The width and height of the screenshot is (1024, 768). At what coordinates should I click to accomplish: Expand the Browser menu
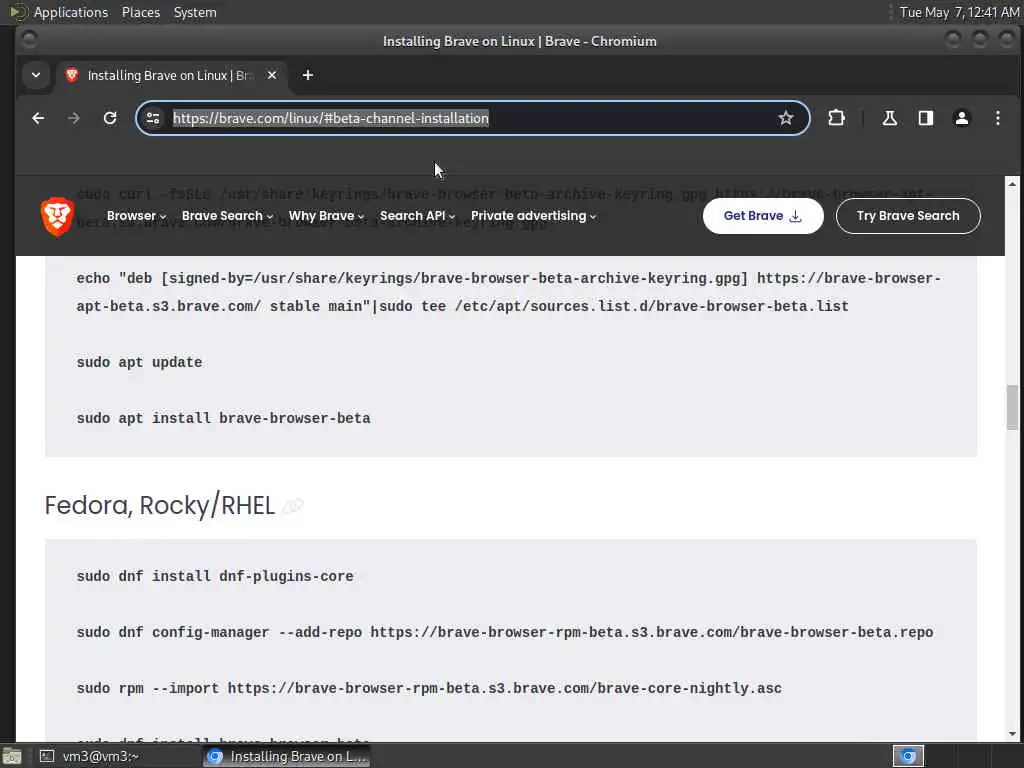tap(136, 216)
